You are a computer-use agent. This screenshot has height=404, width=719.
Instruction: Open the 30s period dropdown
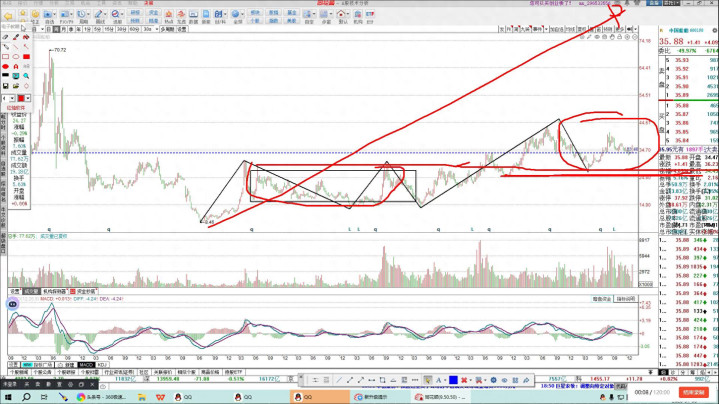(x=149, y=30)
